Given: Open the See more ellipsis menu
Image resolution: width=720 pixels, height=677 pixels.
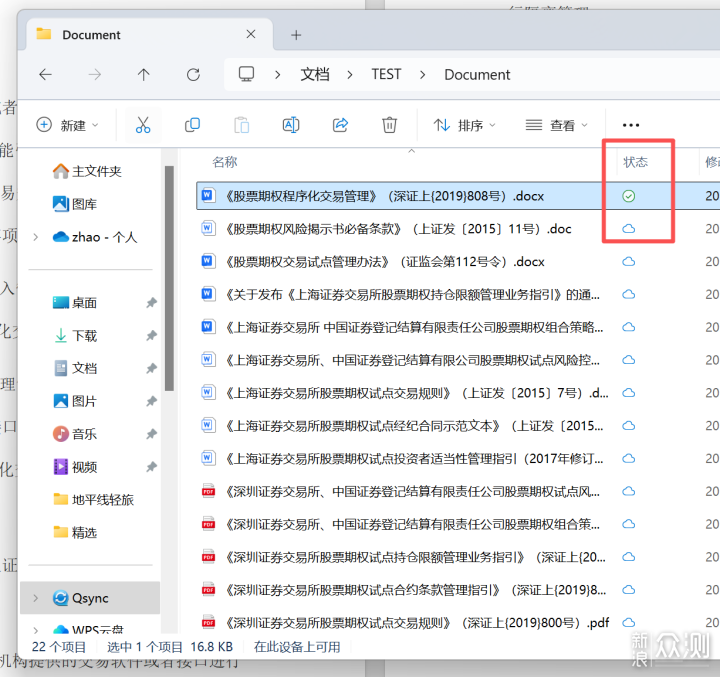Looking at the screenshot, I should point(630,125).
